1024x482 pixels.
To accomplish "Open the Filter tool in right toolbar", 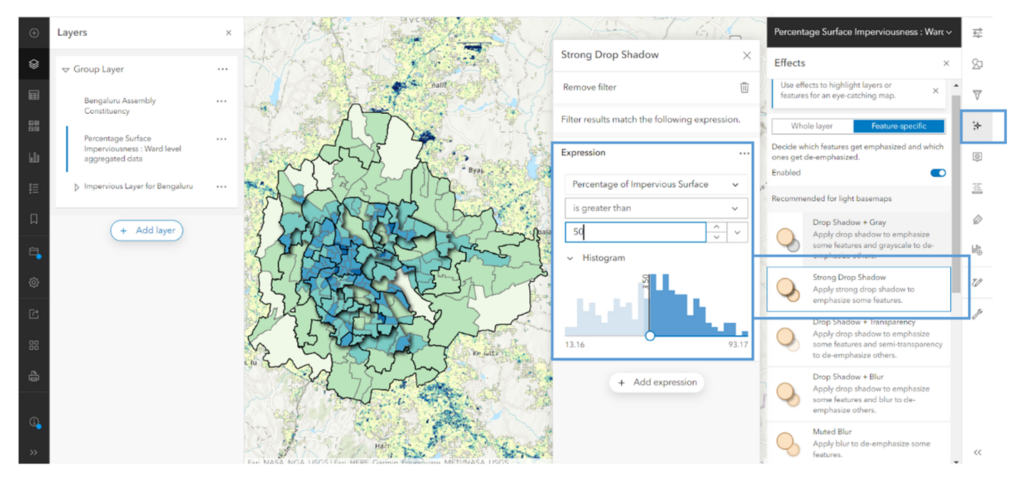I will coord(977,95).
